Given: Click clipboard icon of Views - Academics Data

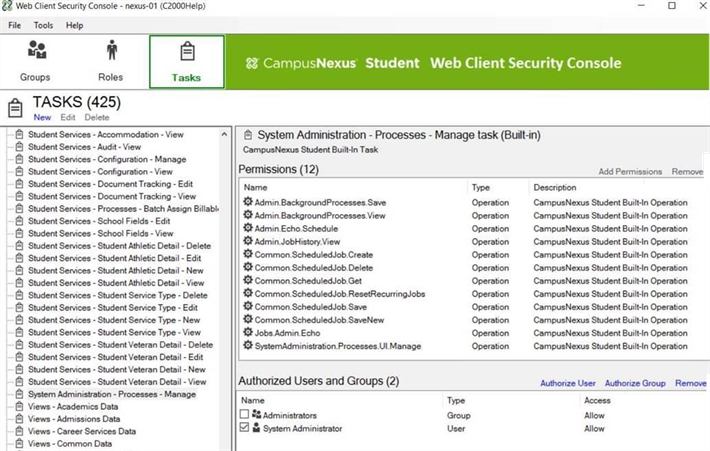Looking at the screenshot, I should click(19, 407).
